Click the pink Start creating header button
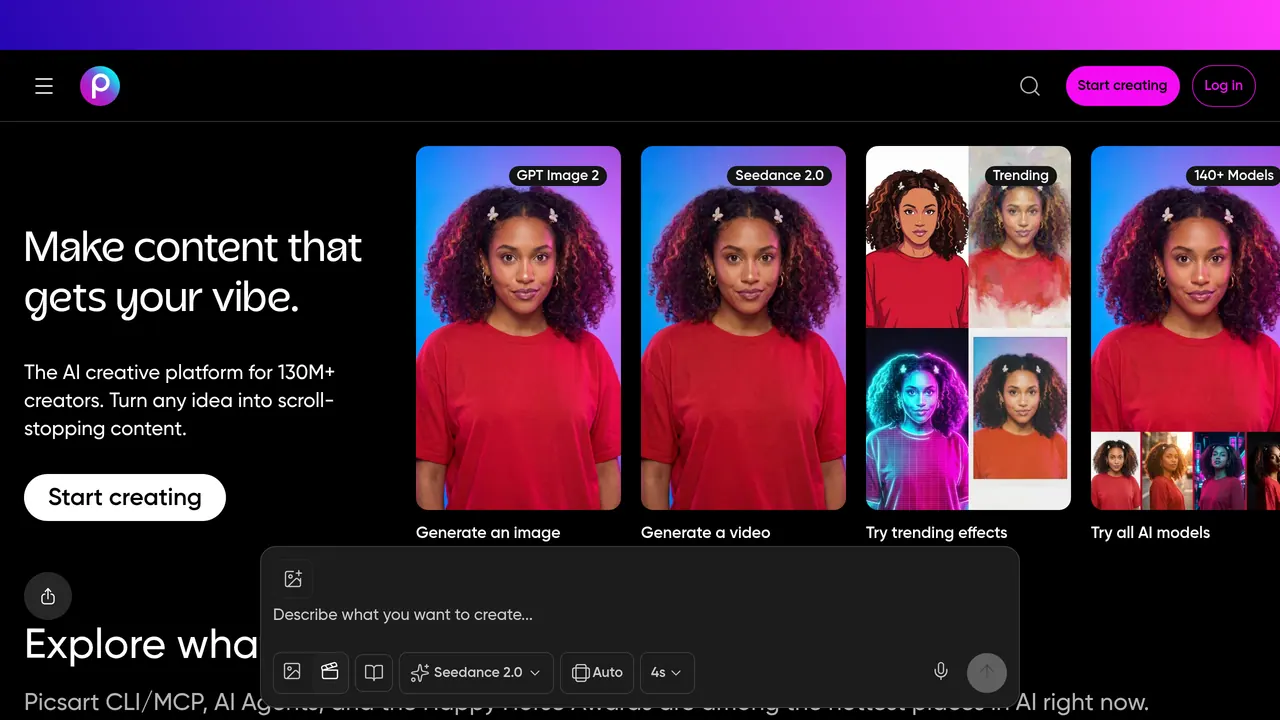This screenshot has width=1280, height=720. pyautogui.click(x=1122, y=86)
